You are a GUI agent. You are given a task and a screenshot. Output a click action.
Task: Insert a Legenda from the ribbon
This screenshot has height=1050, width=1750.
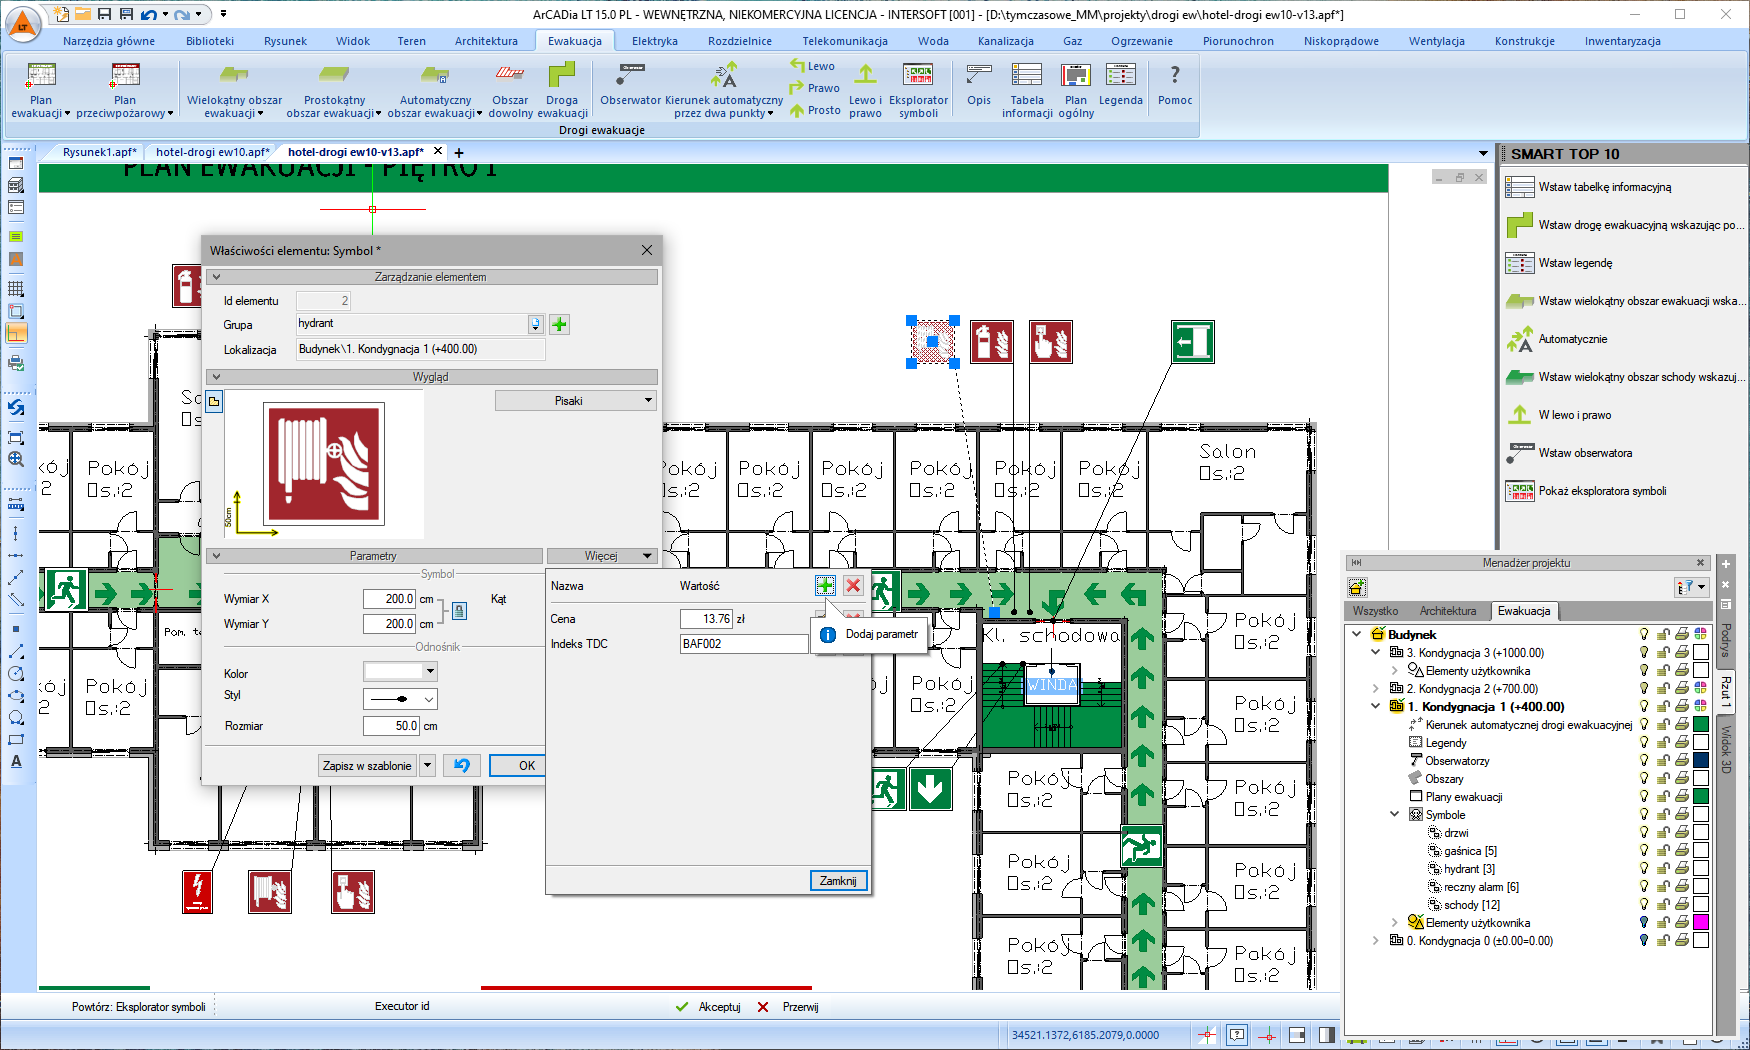point(1120,85)
